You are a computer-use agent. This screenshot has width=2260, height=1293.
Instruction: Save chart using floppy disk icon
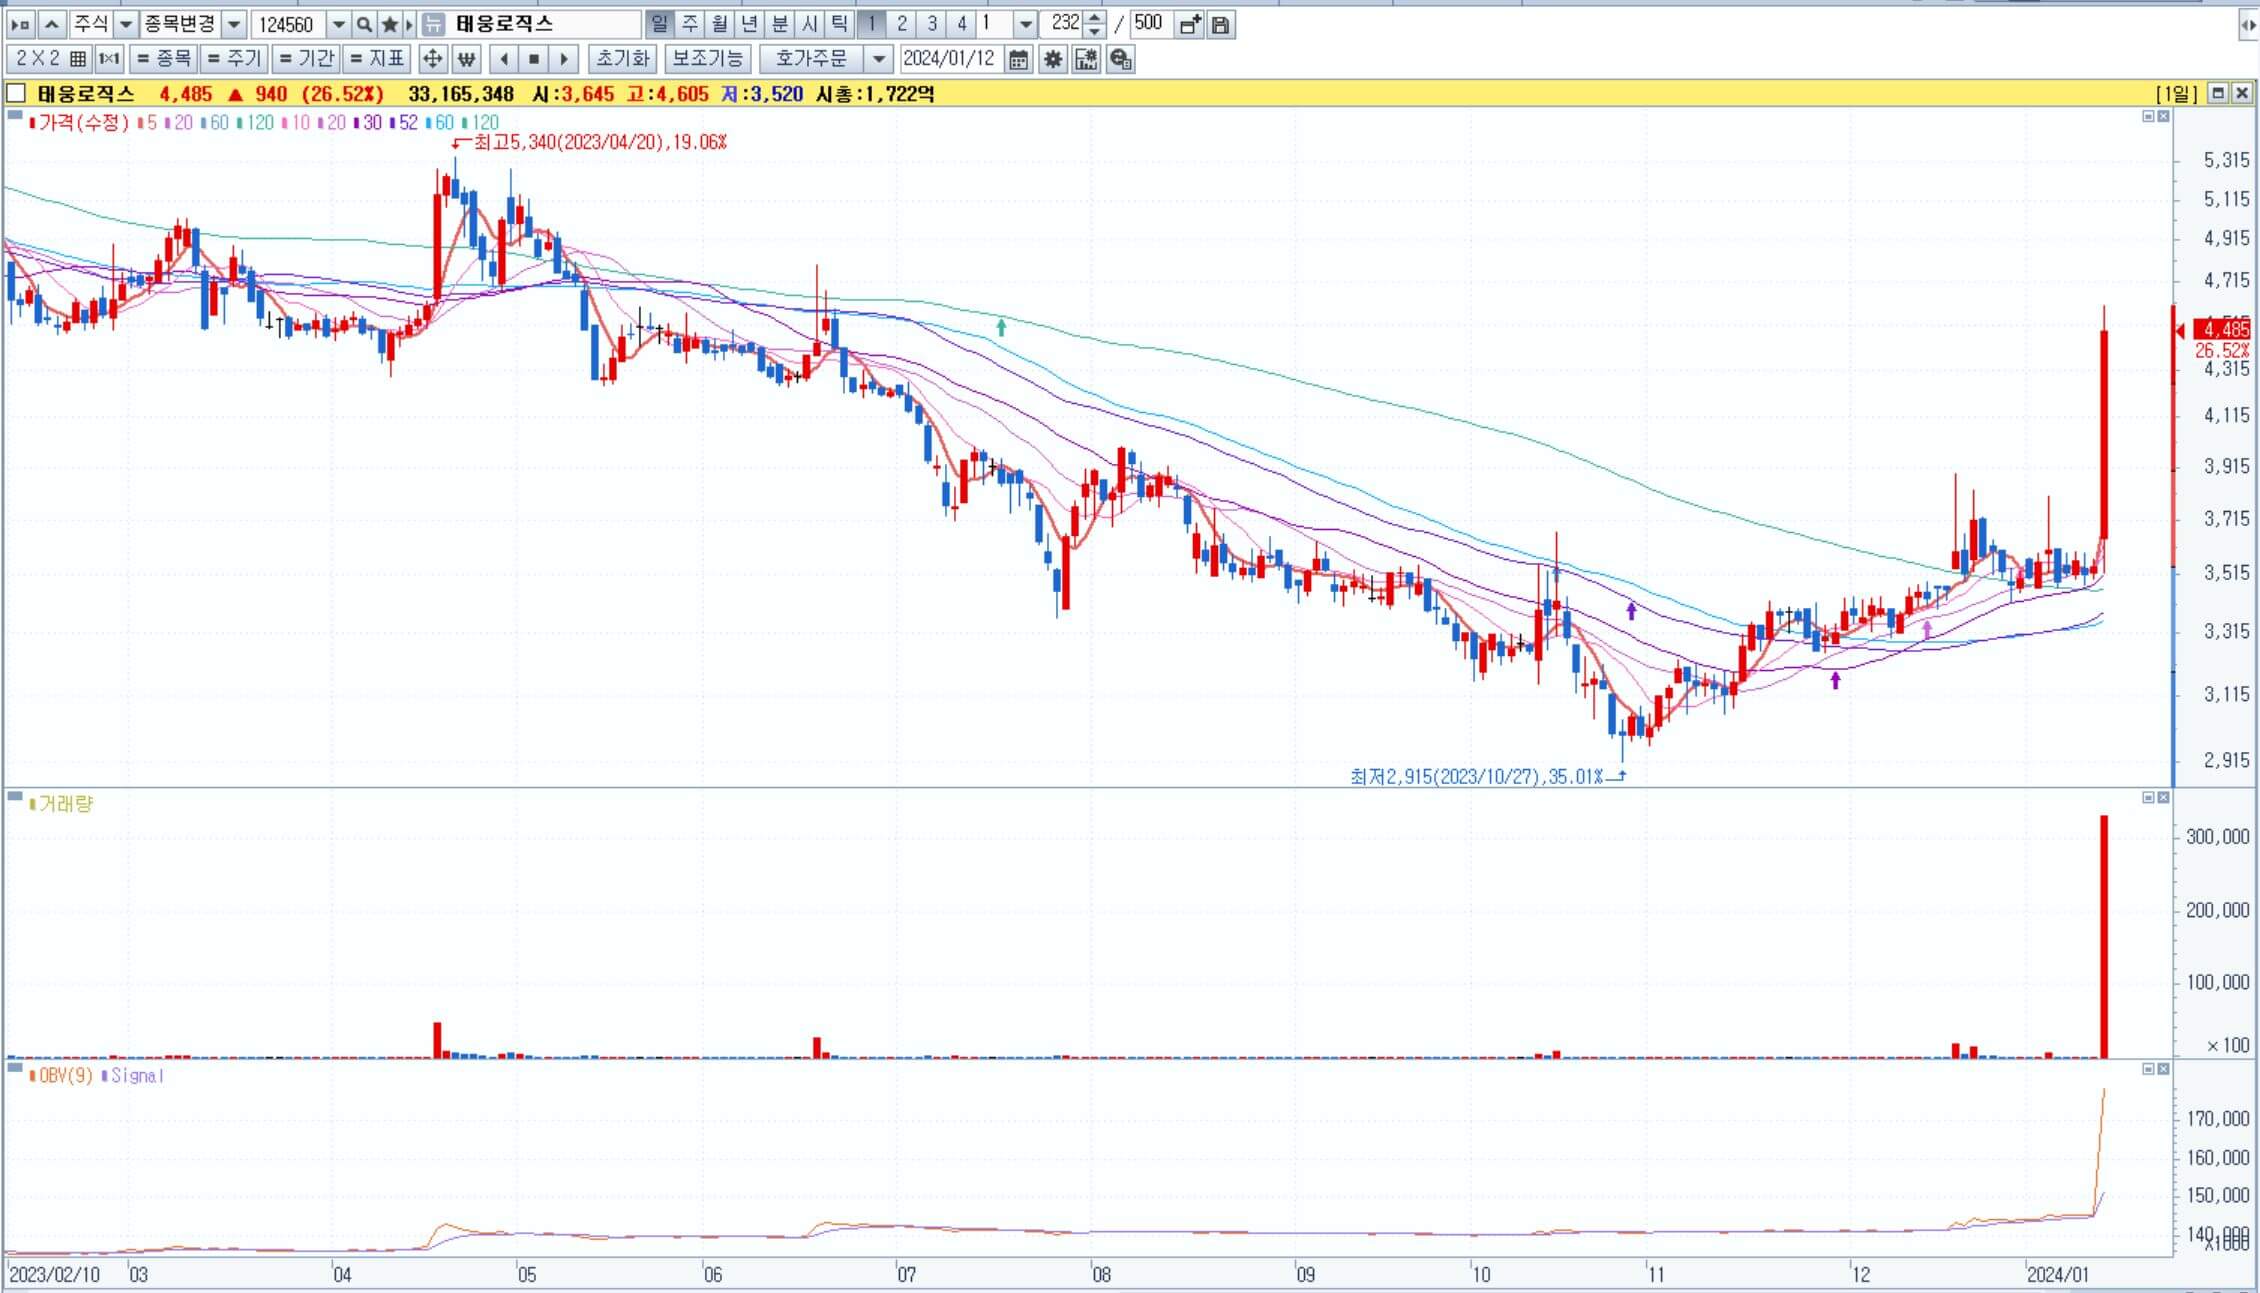[x=1220, y=24]
